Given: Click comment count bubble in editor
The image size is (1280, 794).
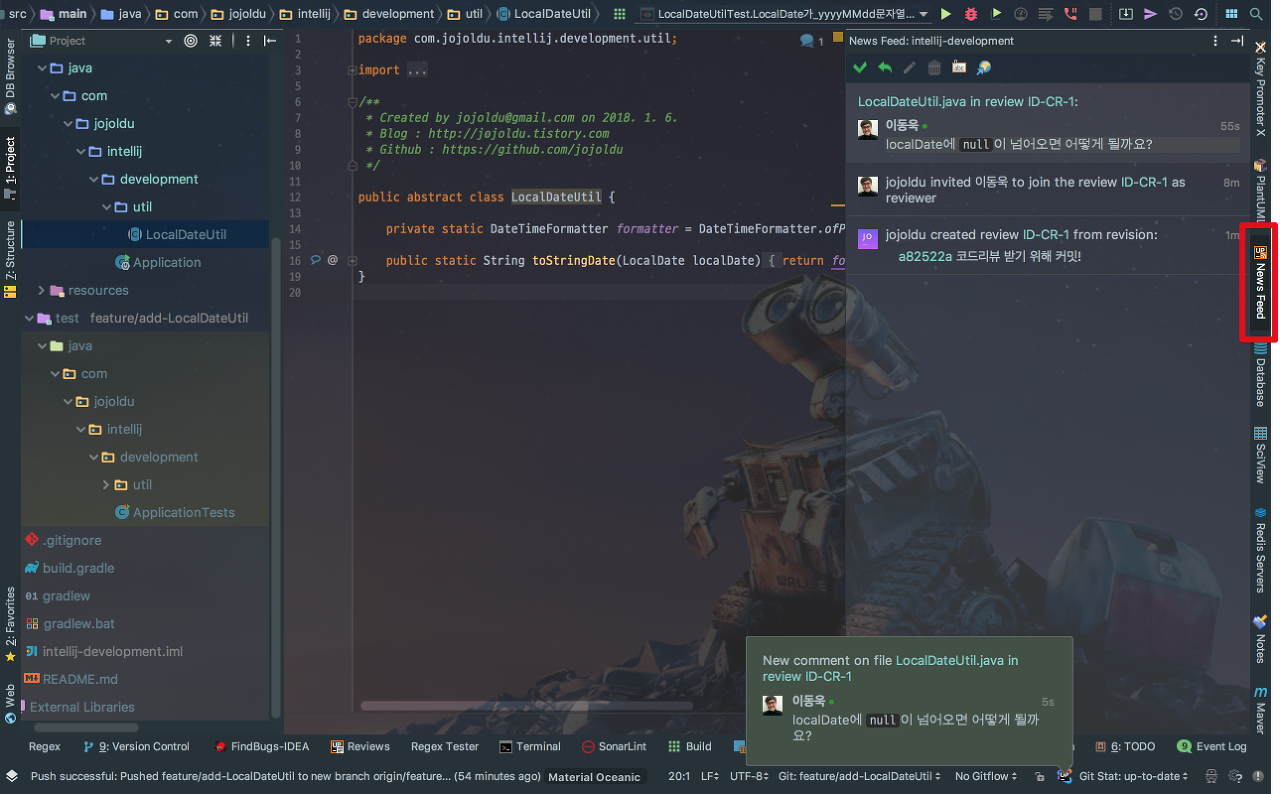Looking at the screenshot, I should 812,41.
